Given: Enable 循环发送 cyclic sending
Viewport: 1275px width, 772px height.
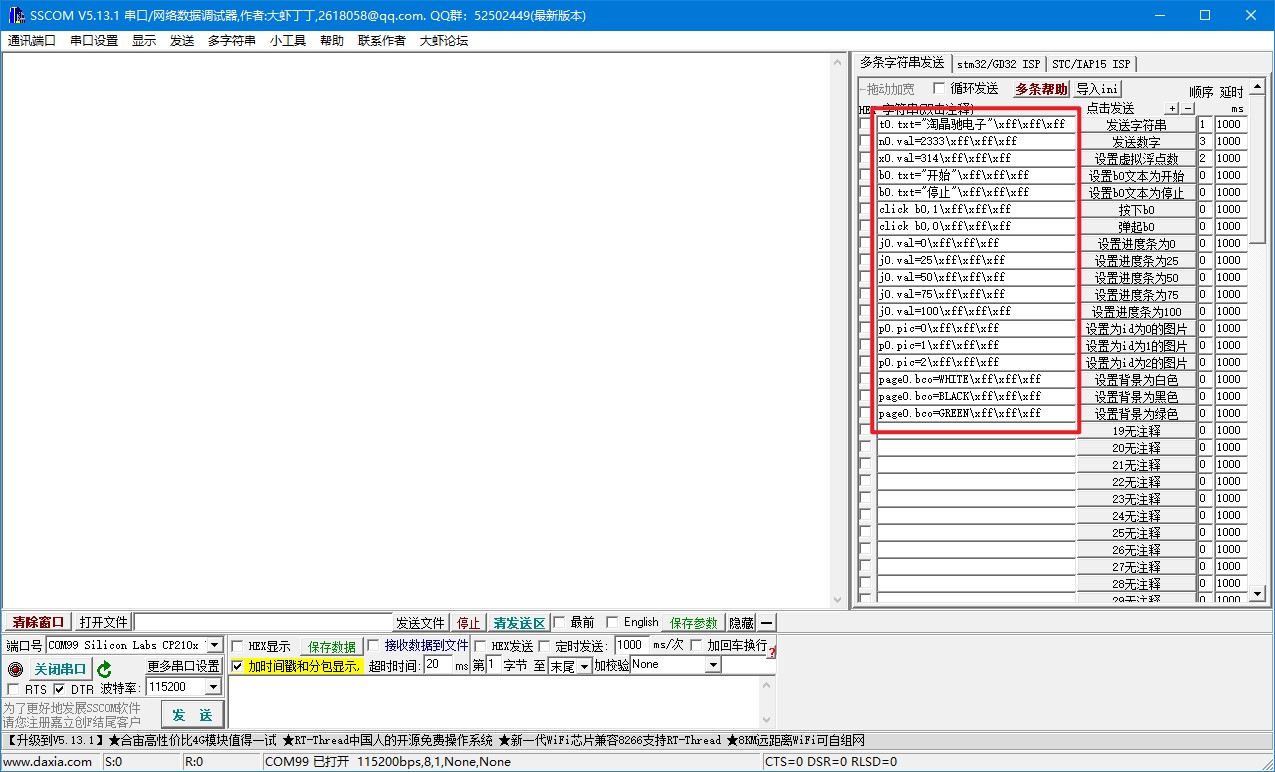Looking at the screenshot, I should click(938, 87).
